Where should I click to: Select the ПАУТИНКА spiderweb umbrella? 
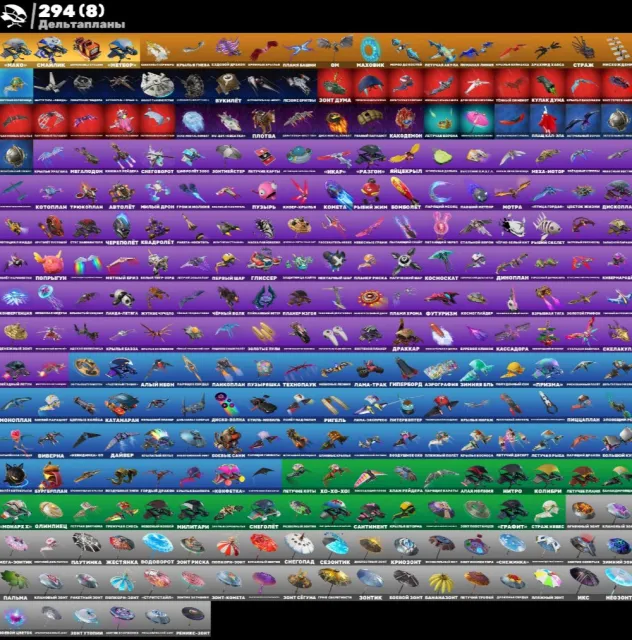coord(87,548)
